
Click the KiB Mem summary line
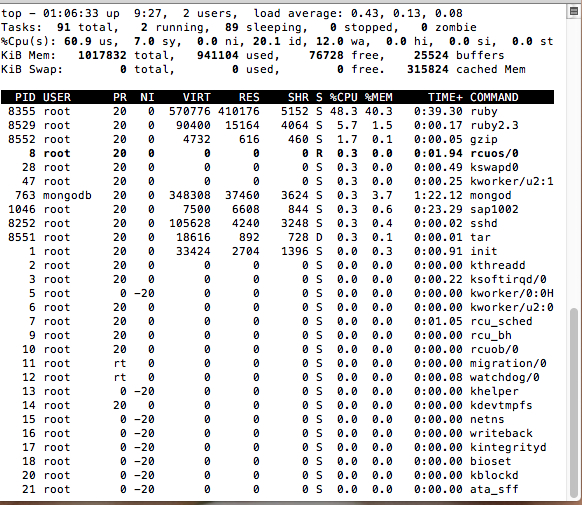(x=253, y=55)
